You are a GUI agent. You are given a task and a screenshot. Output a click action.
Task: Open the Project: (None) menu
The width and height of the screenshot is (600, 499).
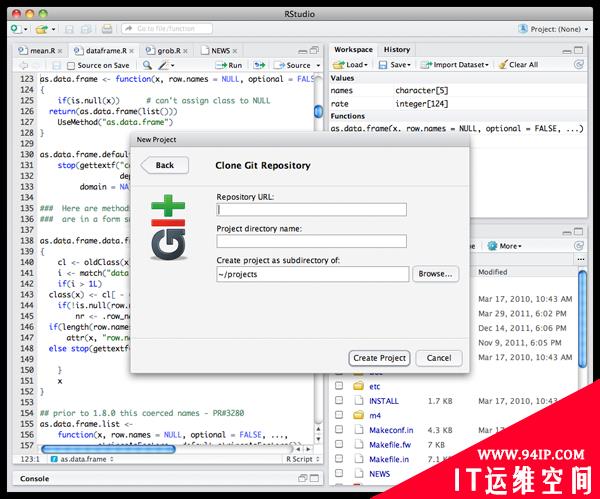(553, 29)
